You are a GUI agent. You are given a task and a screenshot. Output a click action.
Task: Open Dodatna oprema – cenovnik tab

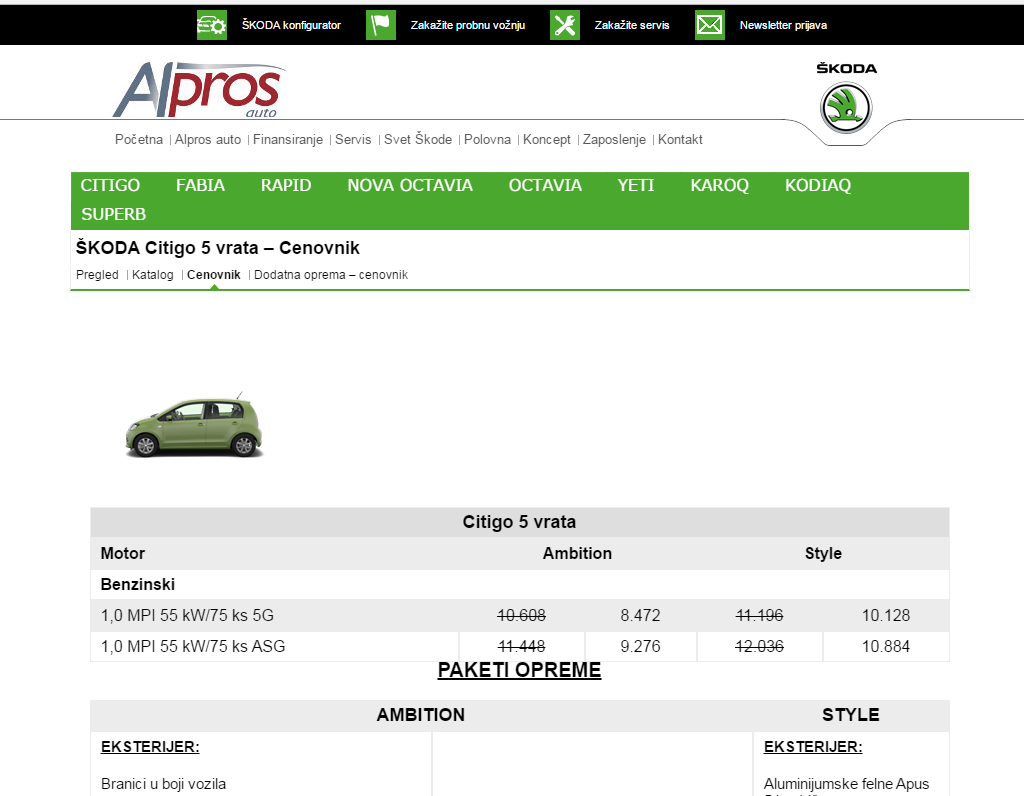click(x=331, y=275)
